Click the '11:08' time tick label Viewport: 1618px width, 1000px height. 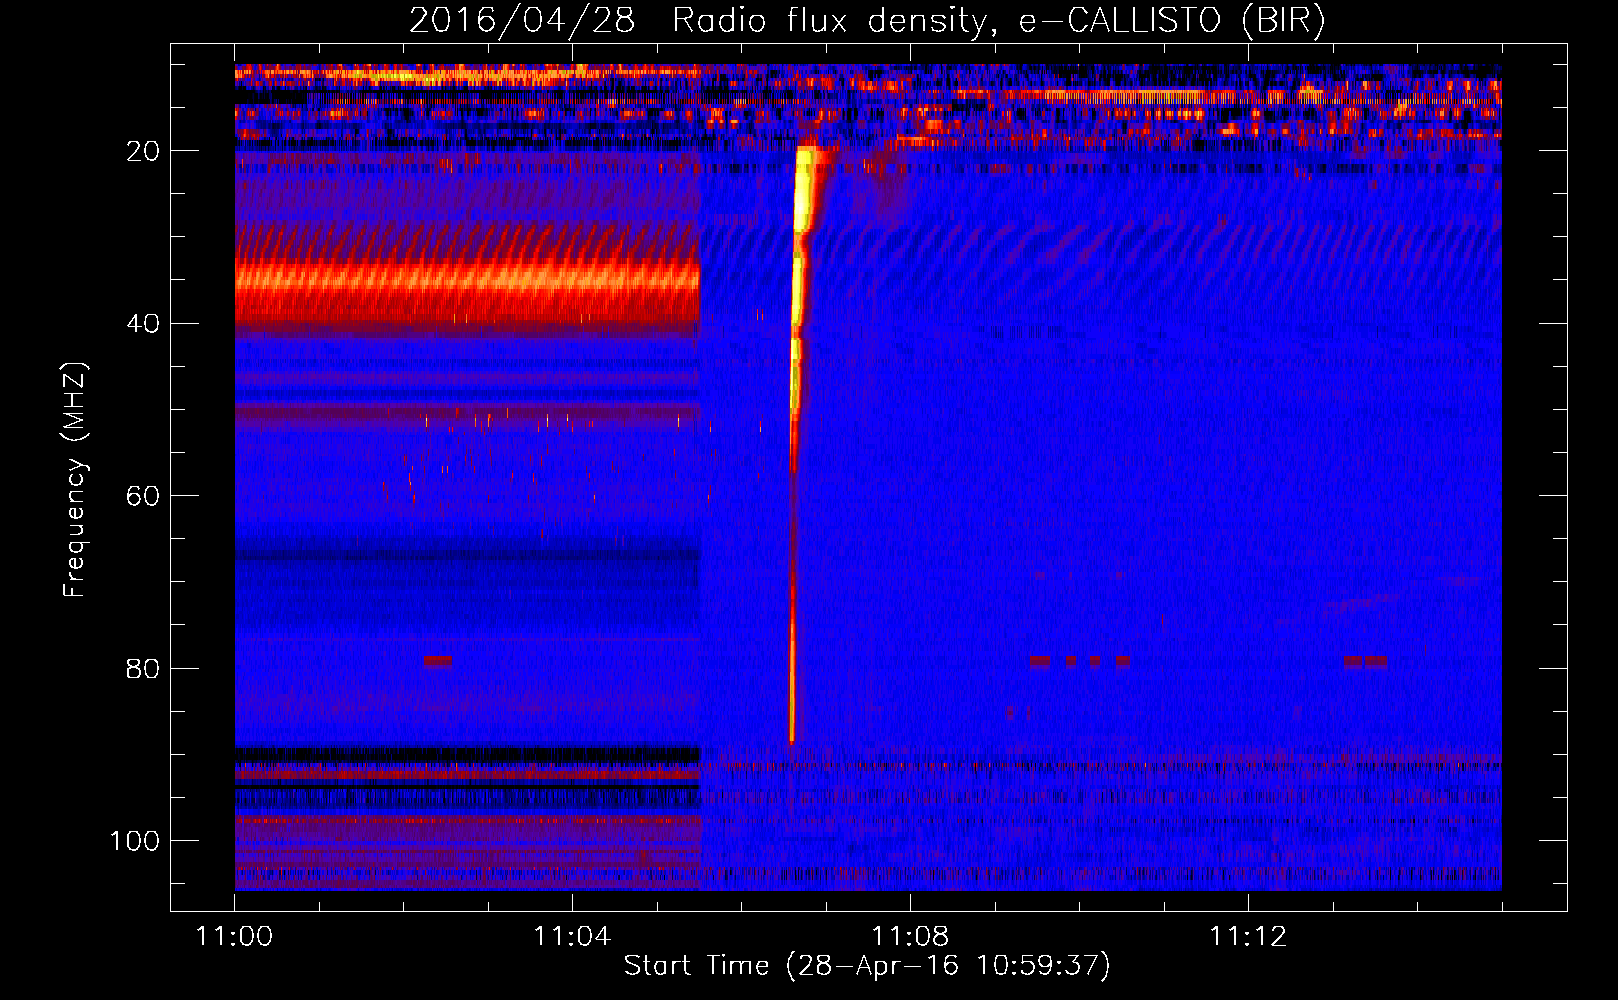click(910, 936)
